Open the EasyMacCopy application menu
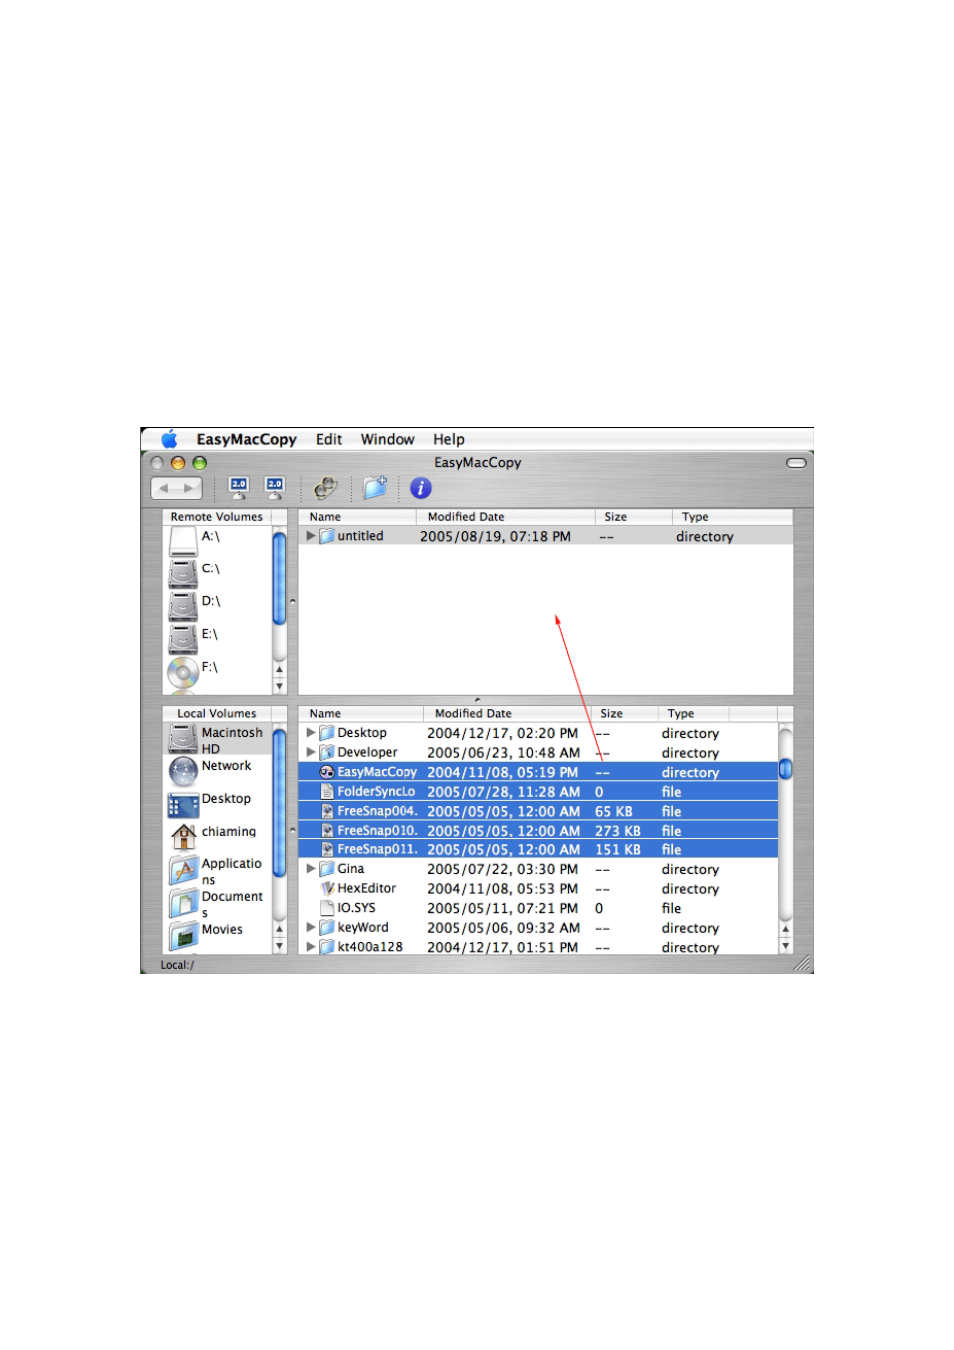The image size is (954, 1350). point(246,439)
